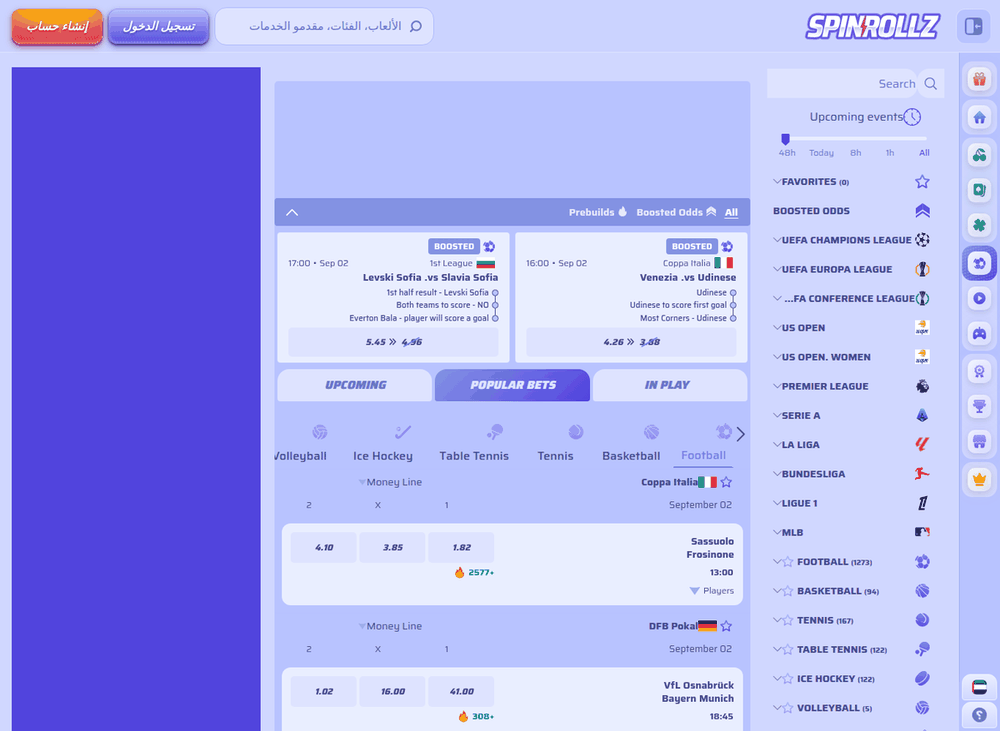Click the sports Search input field

tap(842, 84)
